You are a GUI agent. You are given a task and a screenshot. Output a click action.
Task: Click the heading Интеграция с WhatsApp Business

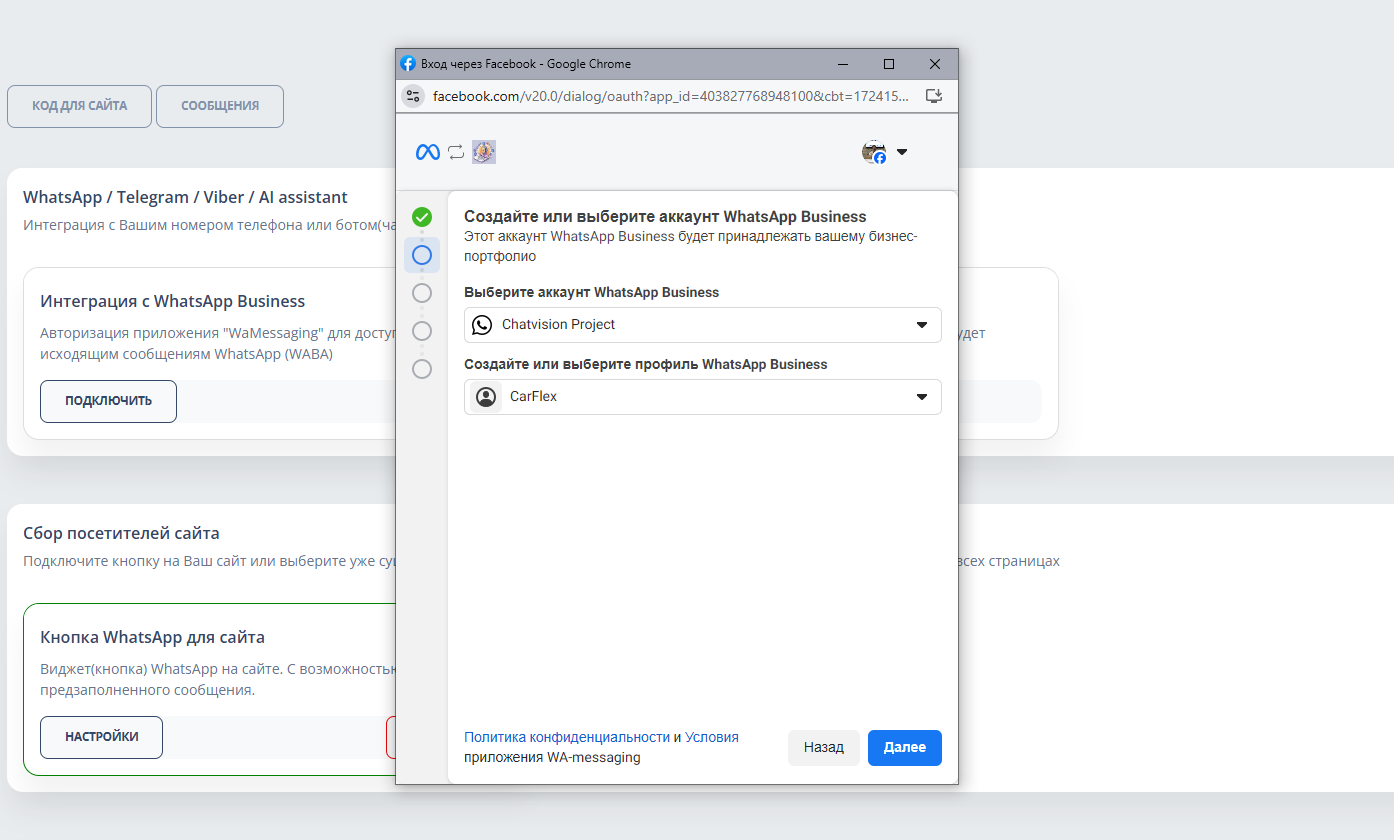click(173, 301)
